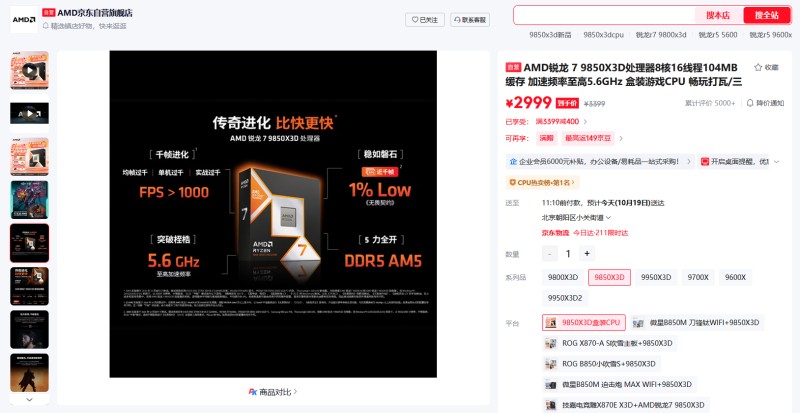This screenshot has height=413, width=800.
Task: Click the 累计评价 5000+ reviews text
Action: (x=710, y=103)
